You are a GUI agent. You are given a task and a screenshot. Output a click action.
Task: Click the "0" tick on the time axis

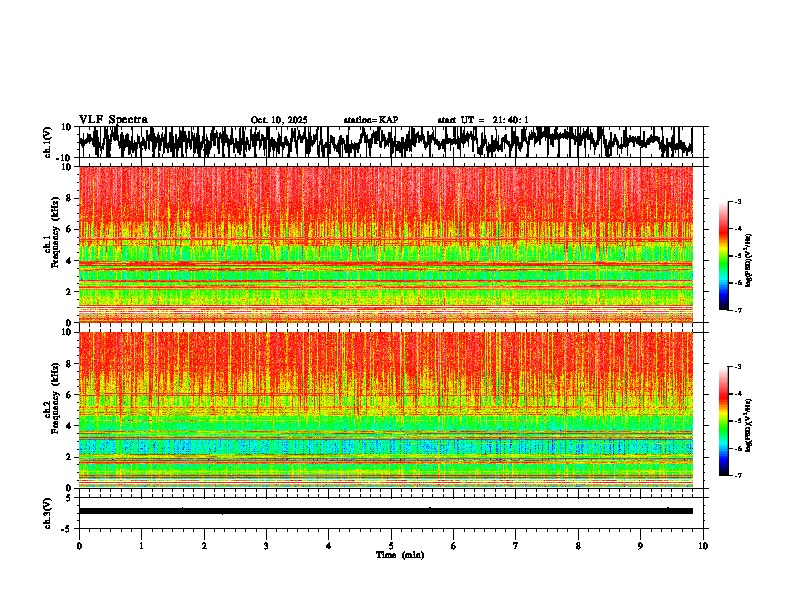[79, 546]
